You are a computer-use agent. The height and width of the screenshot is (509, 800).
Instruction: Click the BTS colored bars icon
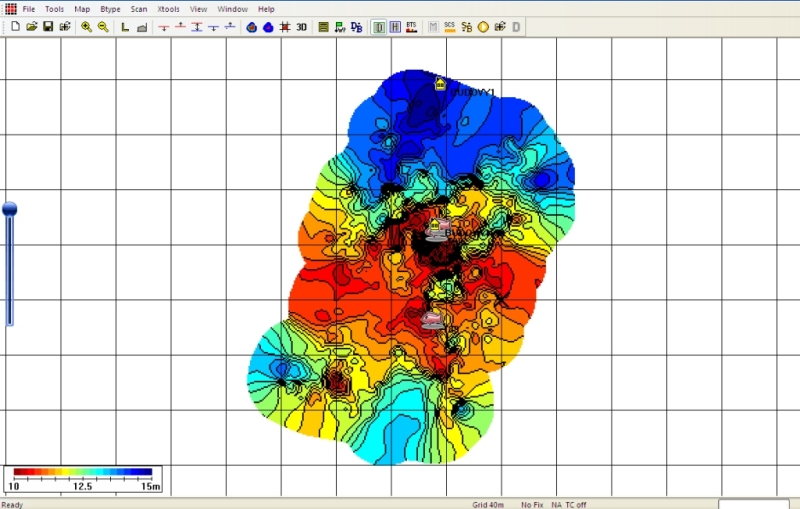point(412,27)
